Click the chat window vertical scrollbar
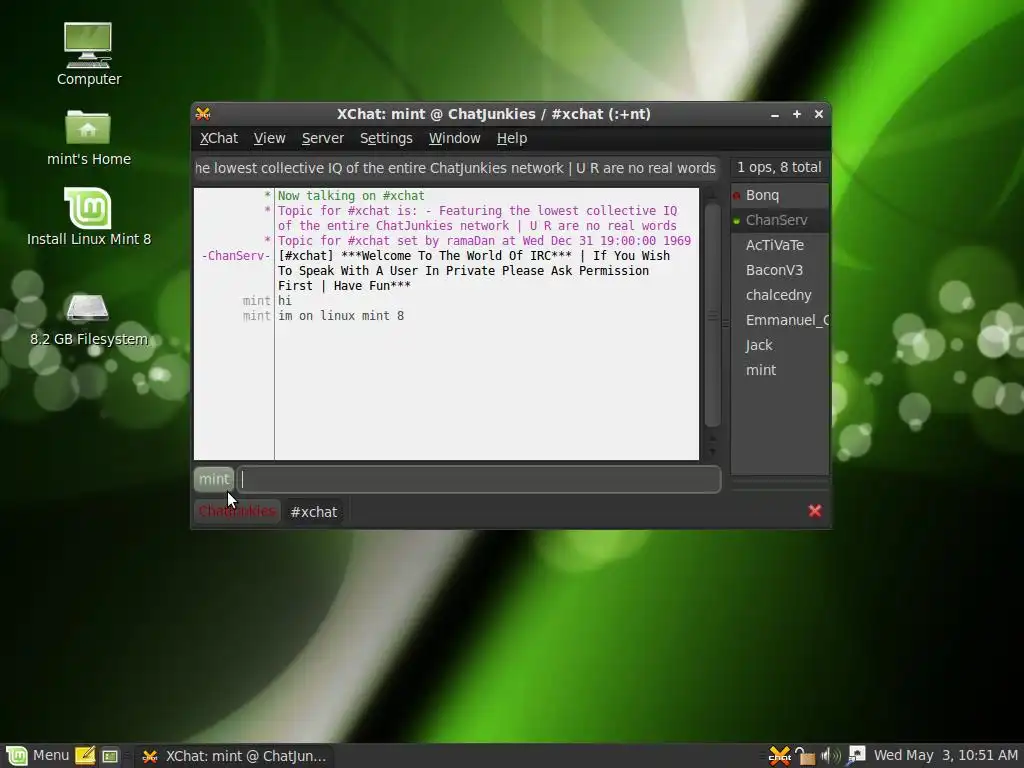This screenshot has height=768, width=1024. click(x=712, y=315)
